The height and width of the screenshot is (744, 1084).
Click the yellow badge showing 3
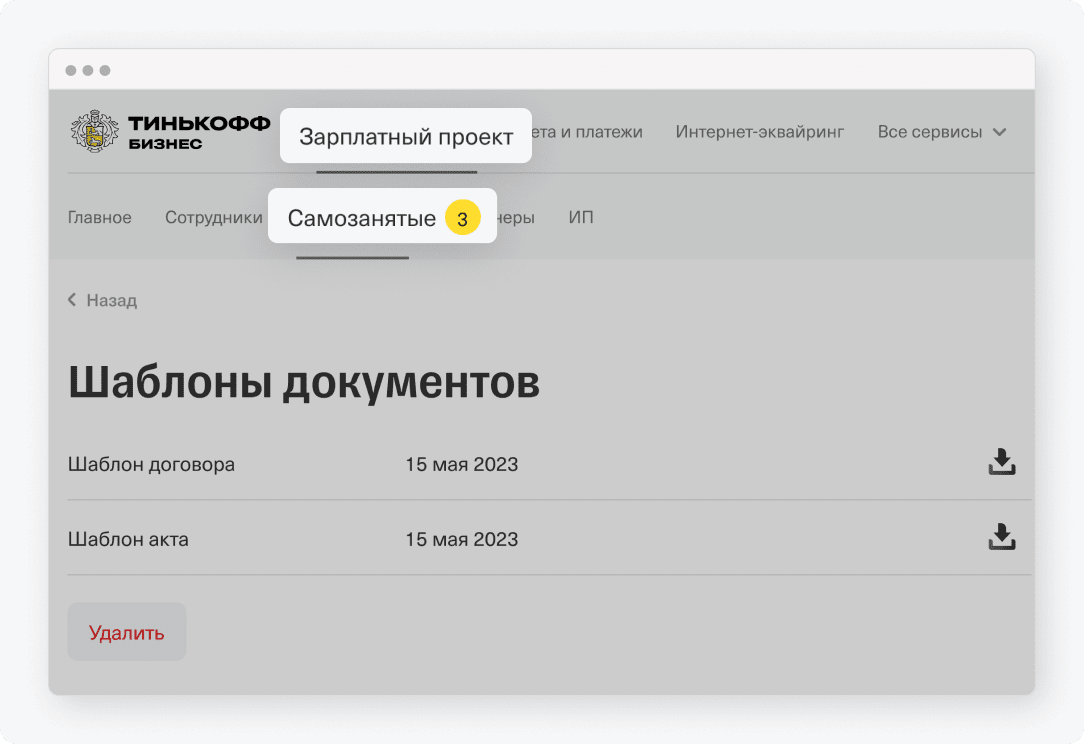coord(462,218)
